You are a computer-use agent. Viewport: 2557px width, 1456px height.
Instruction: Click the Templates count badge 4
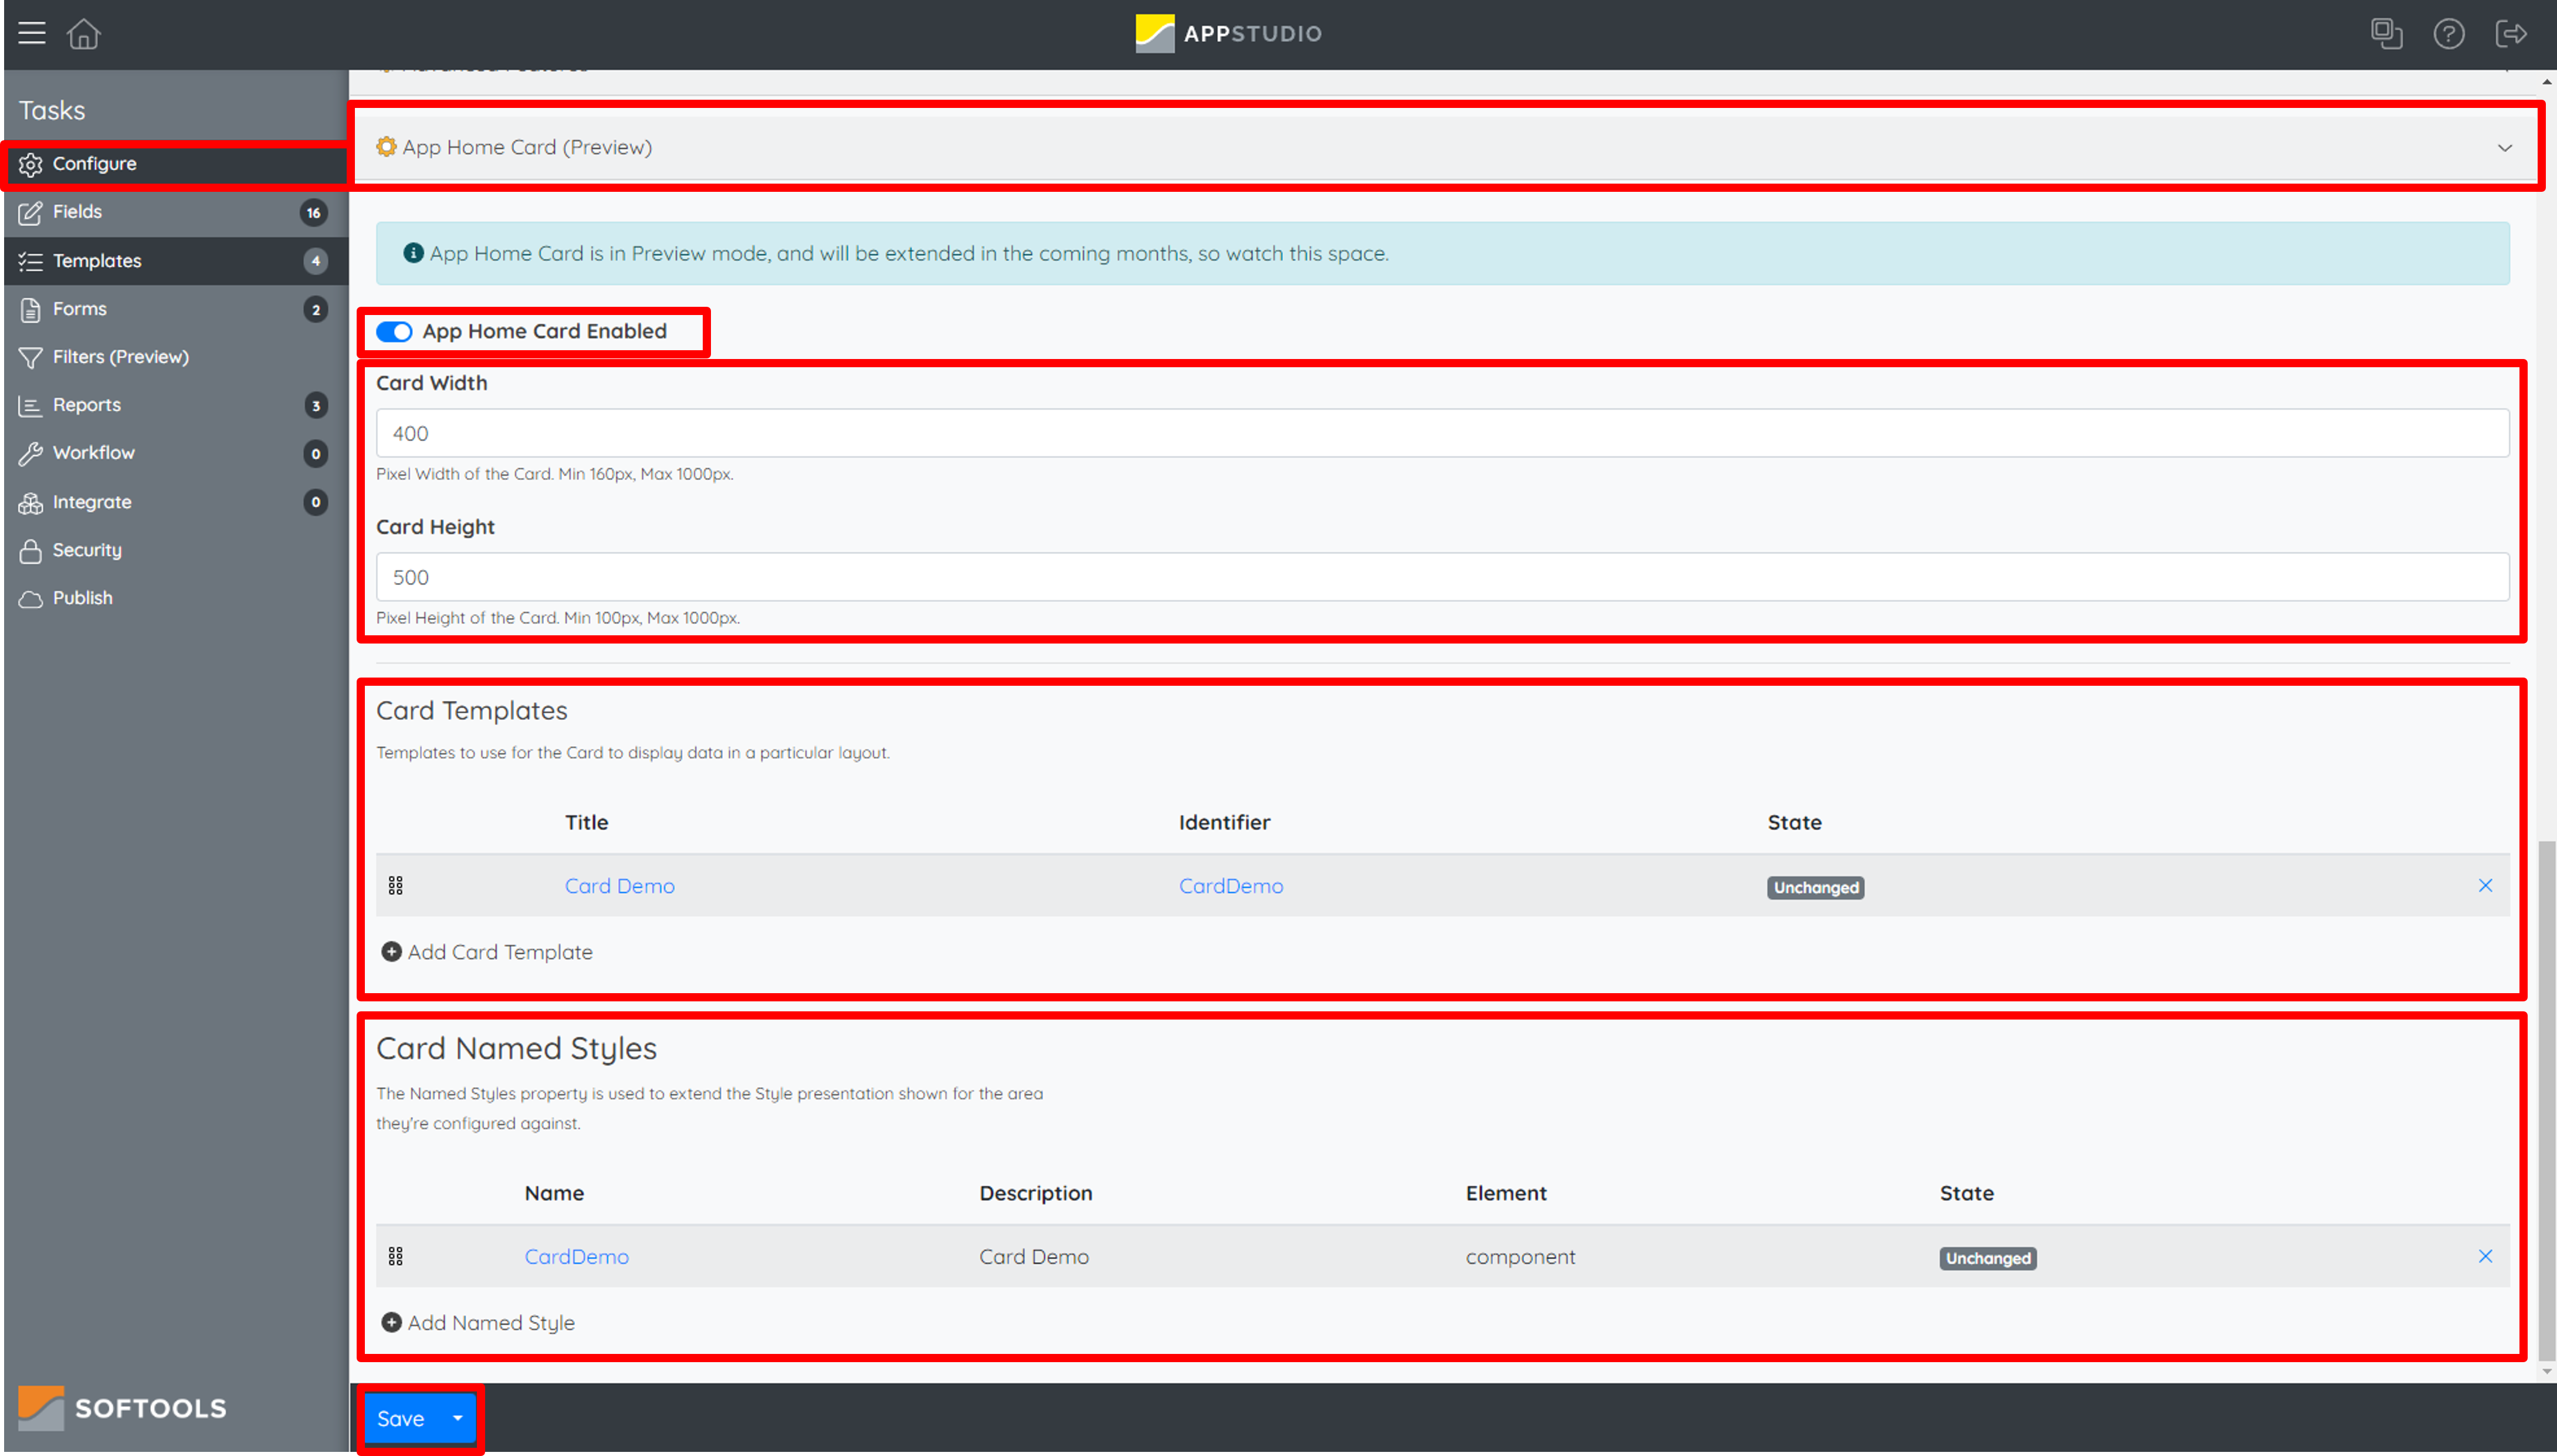coord(316,261)
